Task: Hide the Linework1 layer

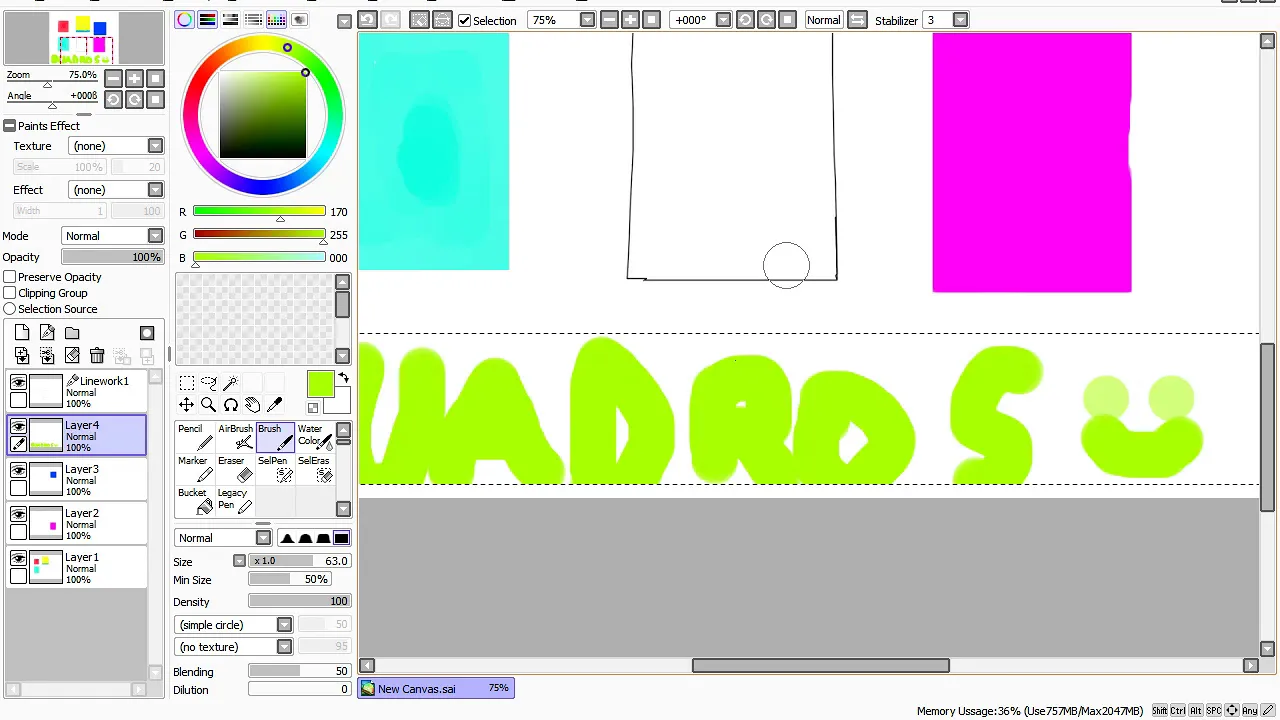Action: pyautogui.click(x=18, y=382)
